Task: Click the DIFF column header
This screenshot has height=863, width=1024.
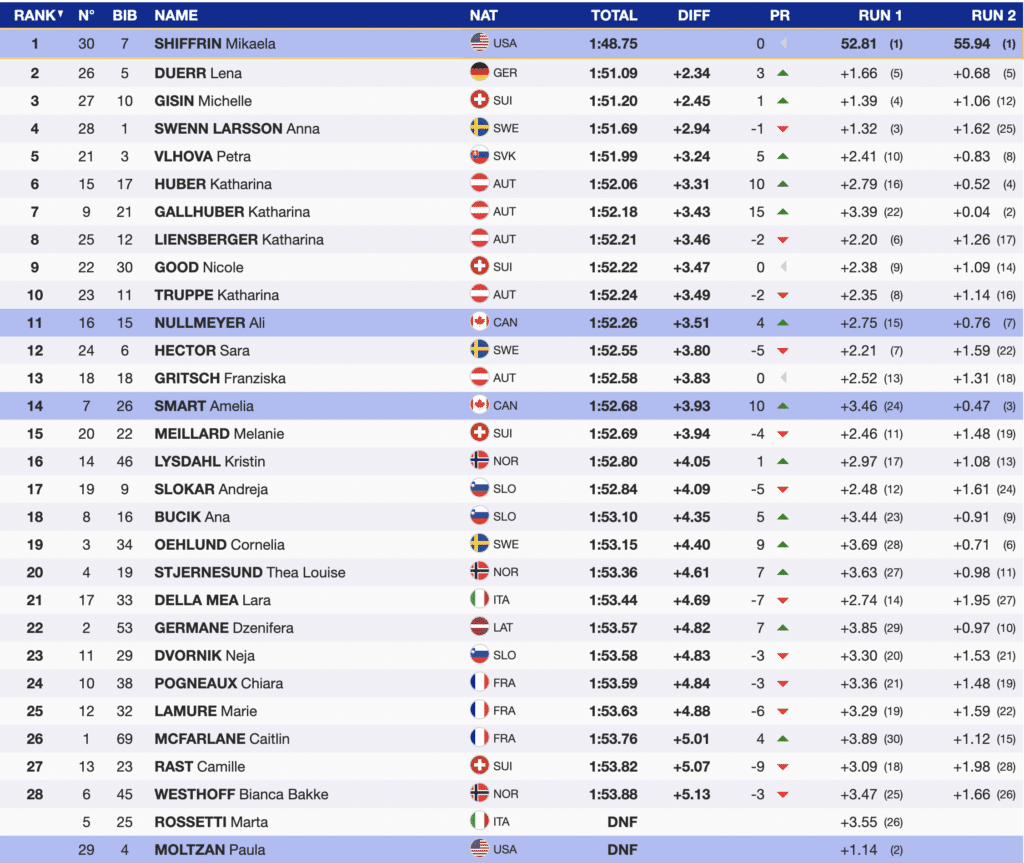Action: (693, 15)
